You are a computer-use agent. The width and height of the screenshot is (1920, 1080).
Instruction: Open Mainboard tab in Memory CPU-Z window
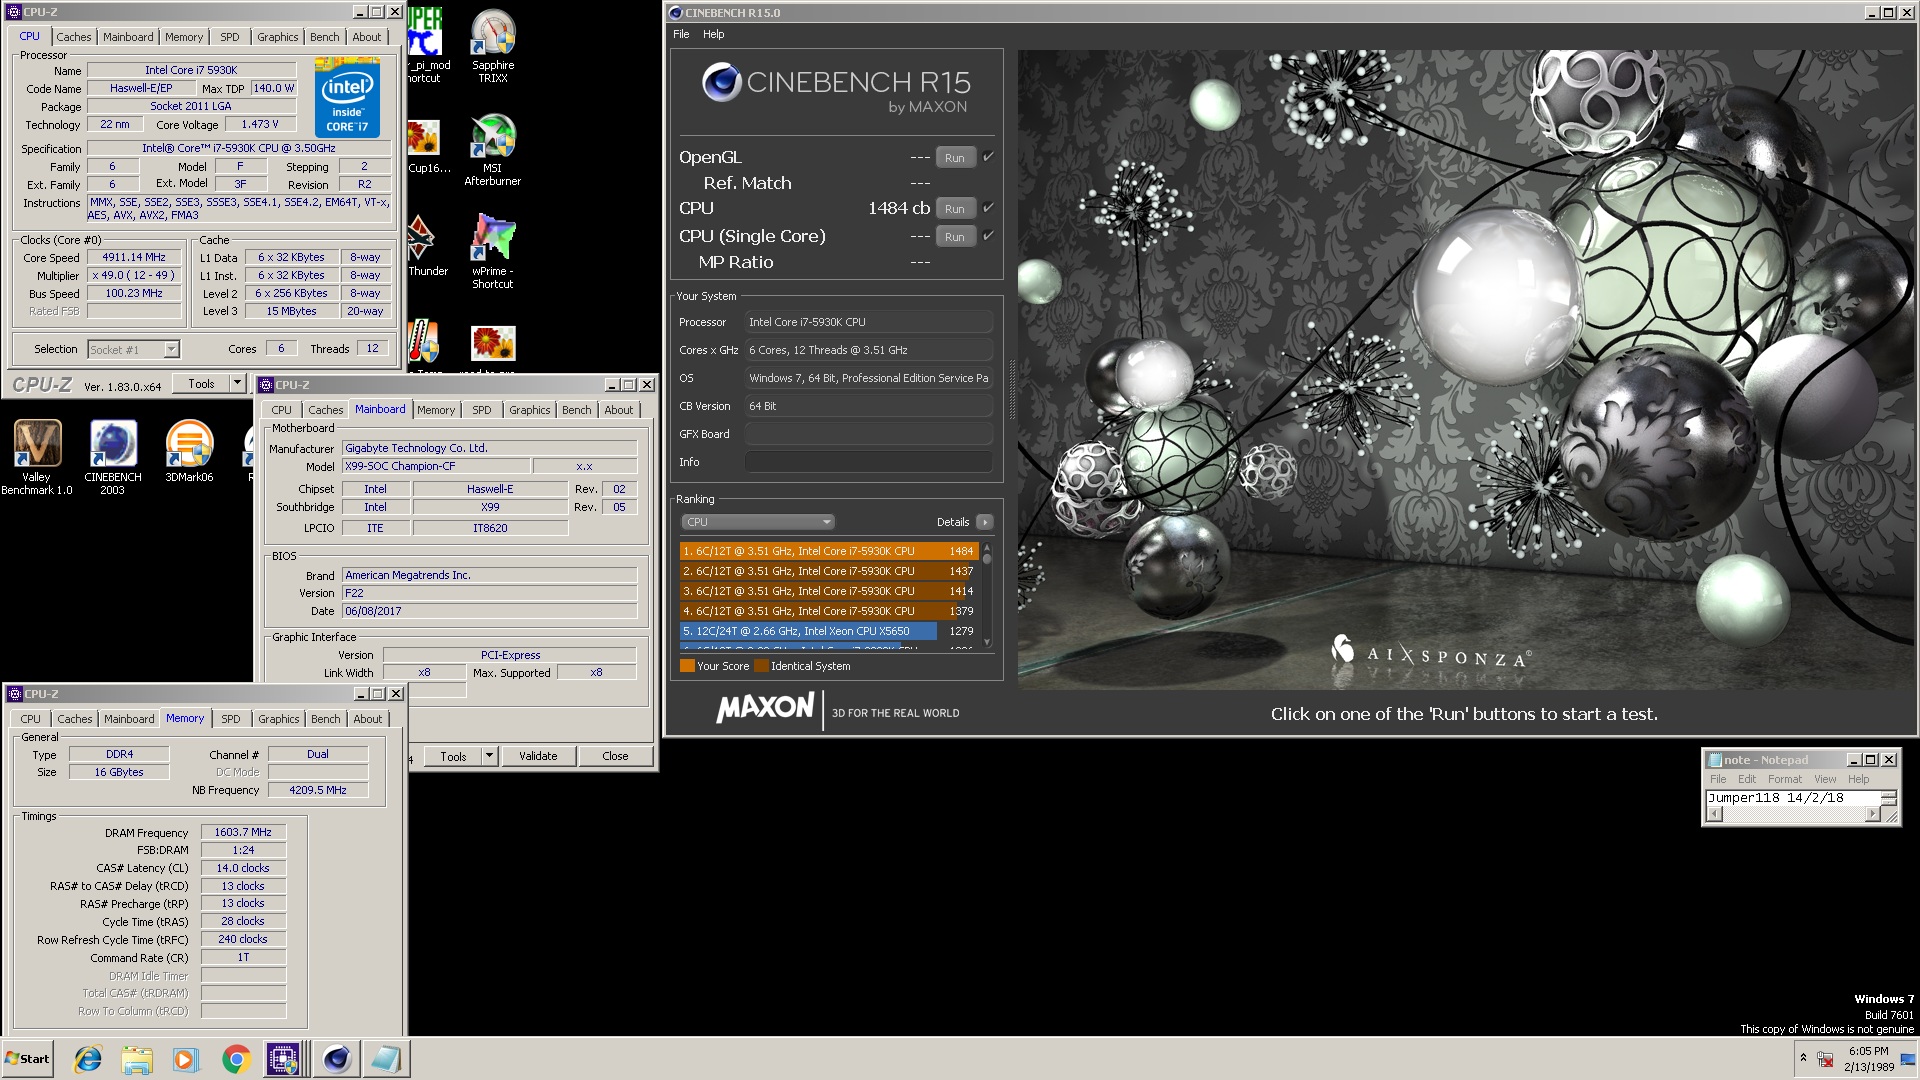(x=129, y=719)
